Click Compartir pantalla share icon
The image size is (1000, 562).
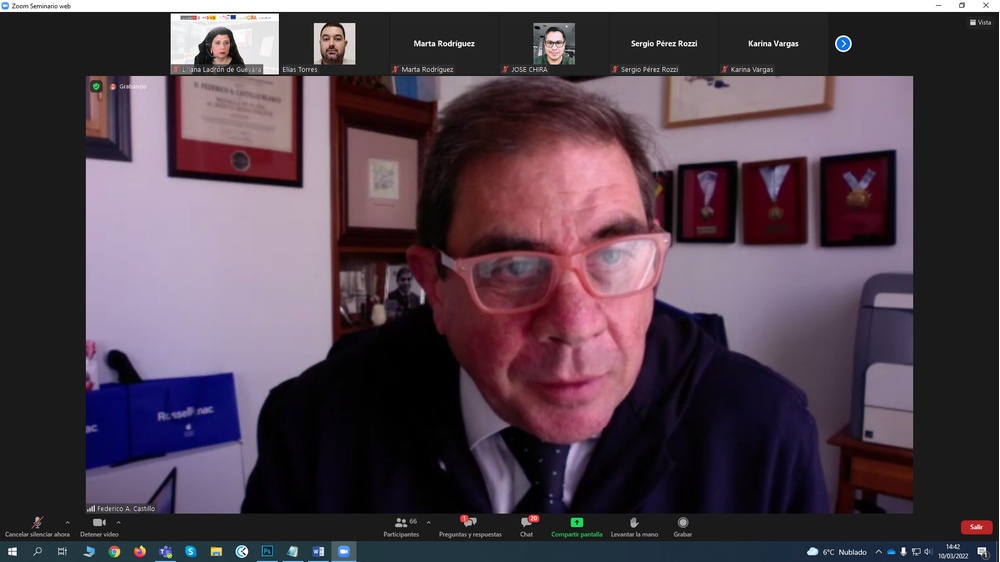click(576, 523)
